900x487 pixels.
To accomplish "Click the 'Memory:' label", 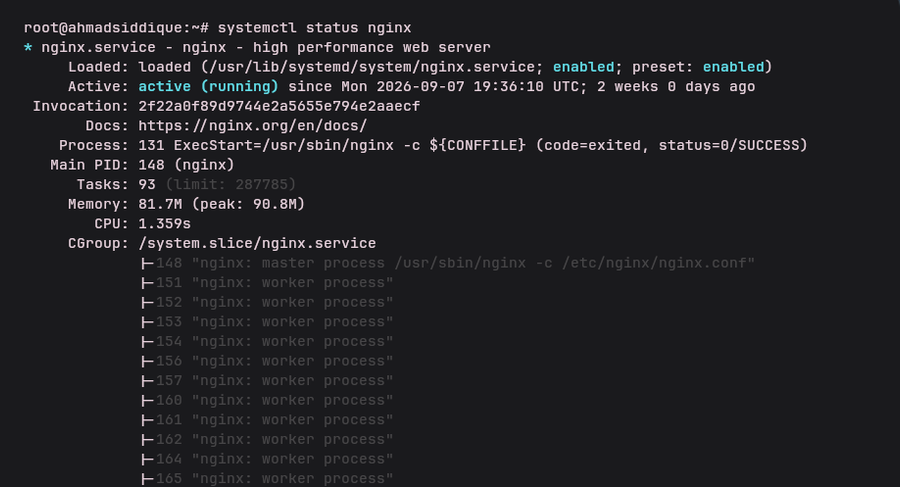I will pos(98,204).
